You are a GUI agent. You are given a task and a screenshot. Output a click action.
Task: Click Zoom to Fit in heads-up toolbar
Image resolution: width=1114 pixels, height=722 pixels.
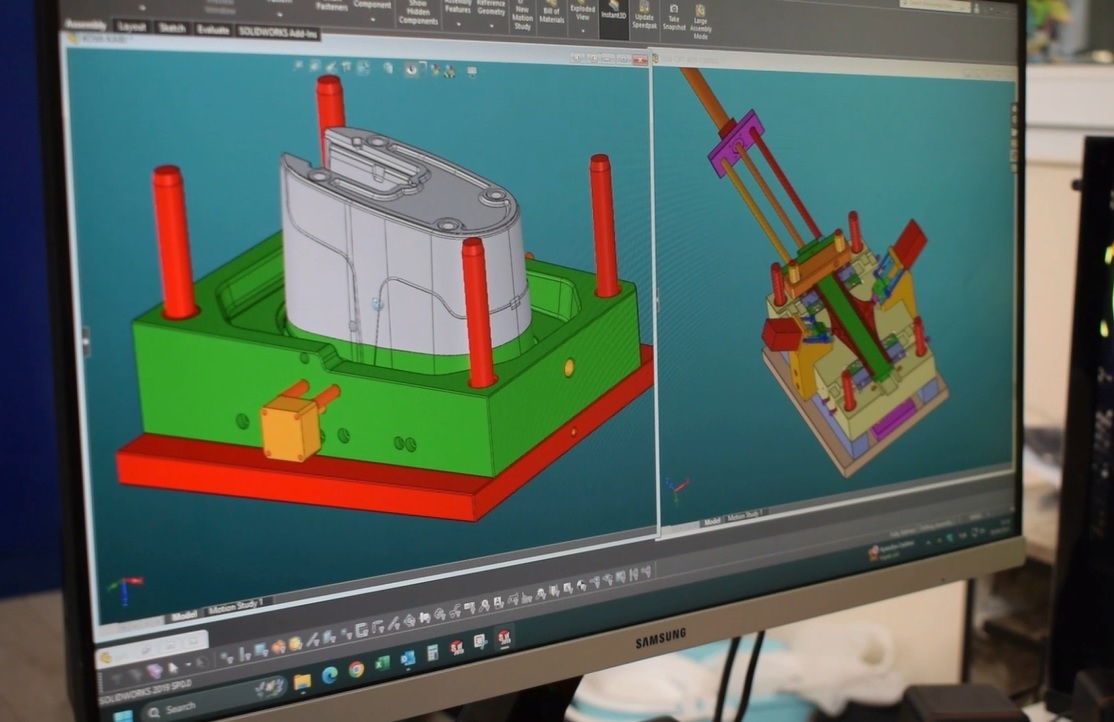298,65
